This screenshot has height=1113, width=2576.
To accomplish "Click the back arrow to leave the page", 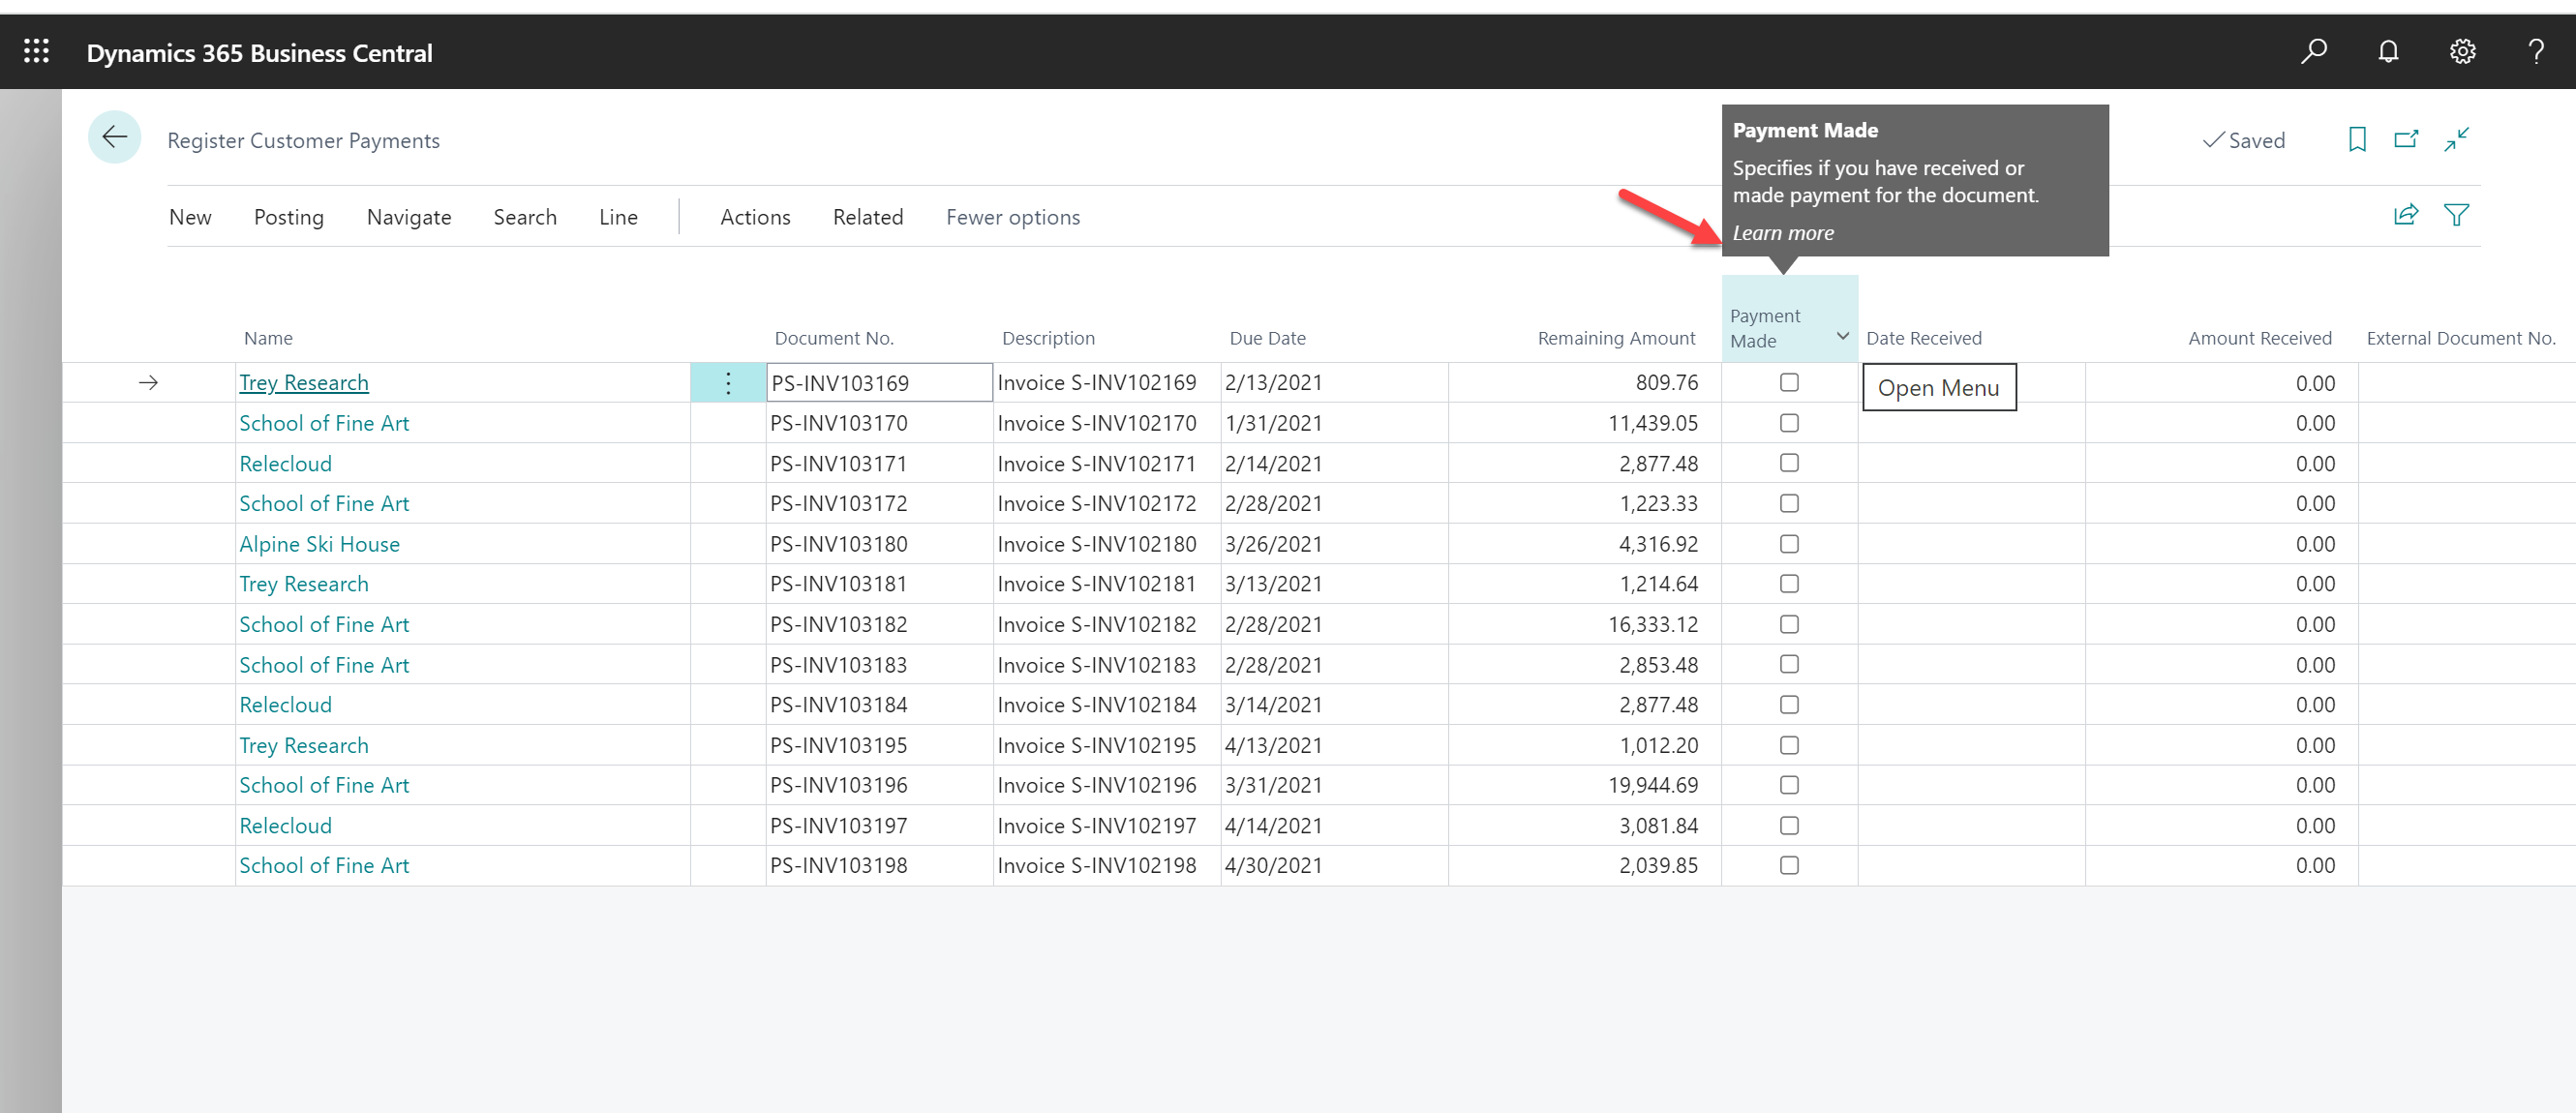I will click(114, 137).
